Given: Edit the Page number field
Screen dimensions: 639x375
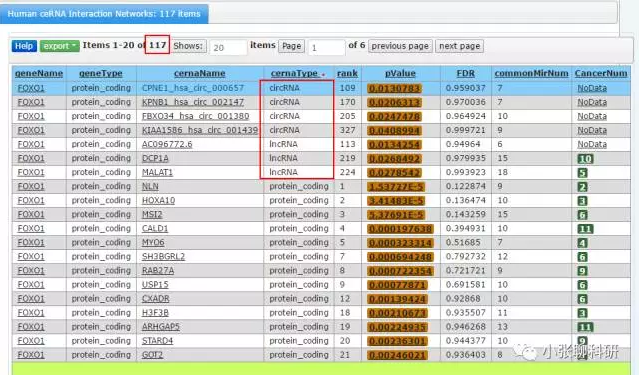Looking at the screenshot, I should [326, 48].
